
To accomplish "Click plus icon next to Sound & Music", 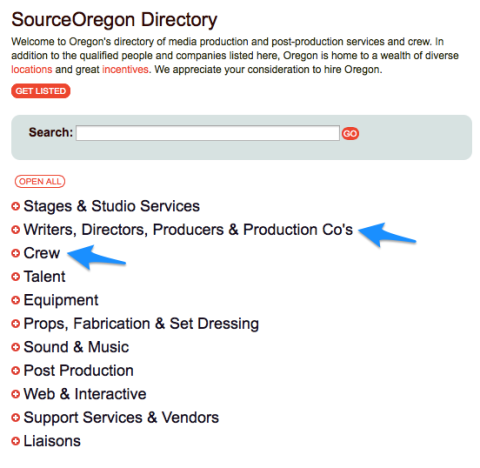I will pyautogui.click(x=15, y=347).
